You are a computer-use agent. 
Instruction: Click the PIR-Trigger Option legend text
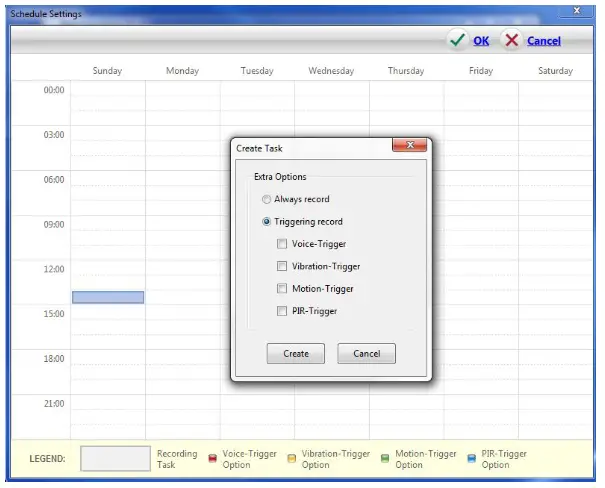[504, 459]
